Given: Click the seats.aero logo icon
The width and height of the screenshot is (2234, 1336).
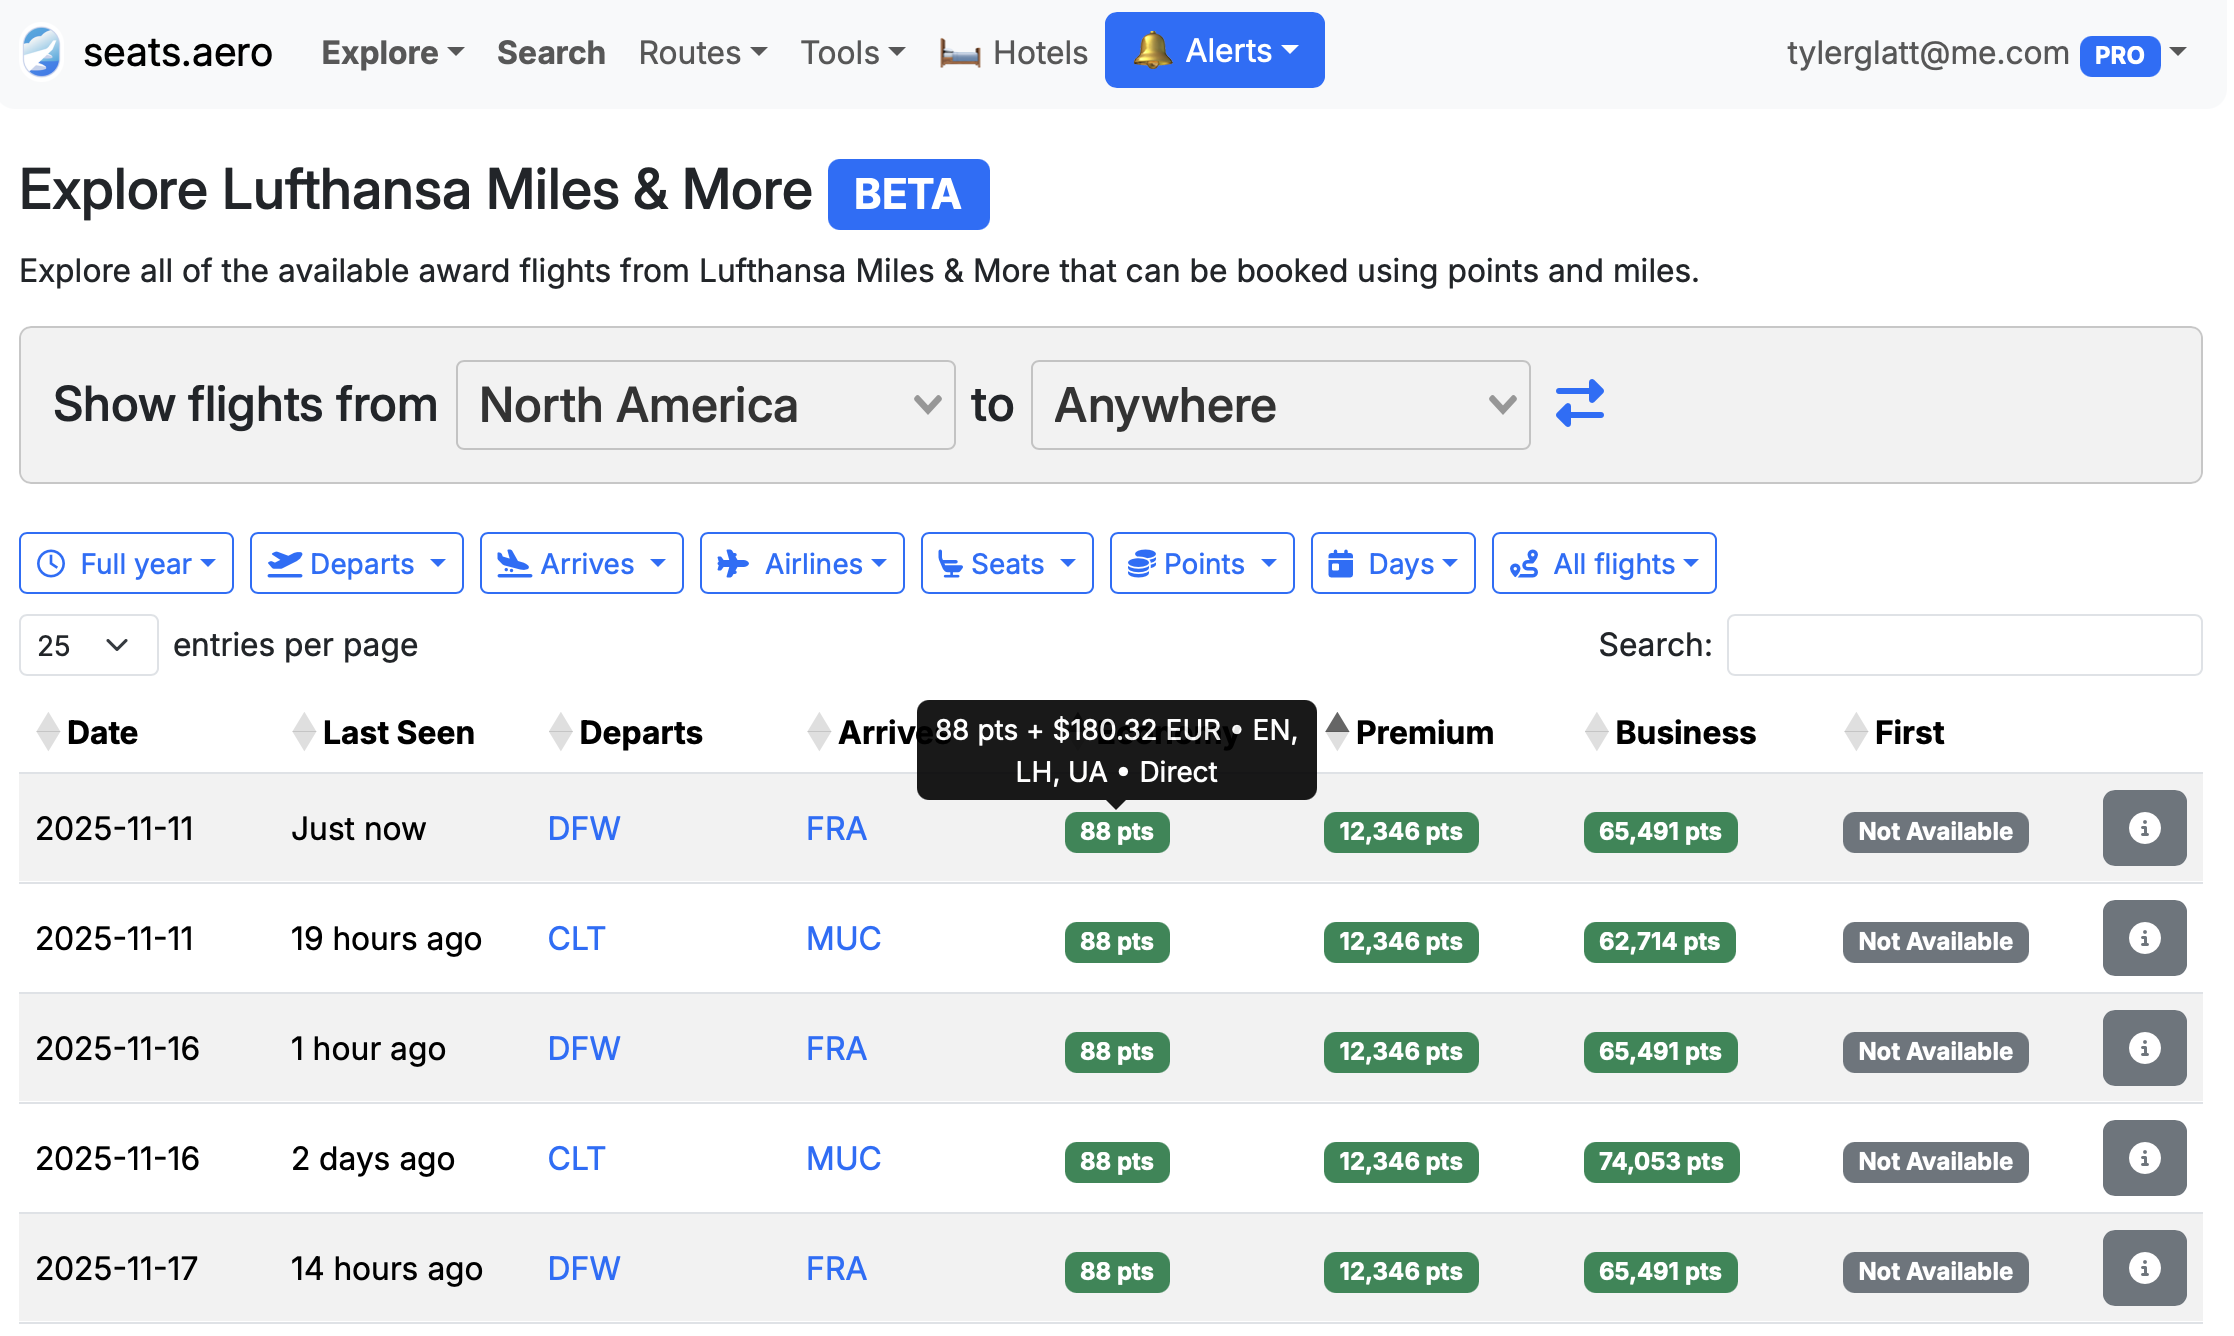Looking at the screenshot, I should 40,51.
